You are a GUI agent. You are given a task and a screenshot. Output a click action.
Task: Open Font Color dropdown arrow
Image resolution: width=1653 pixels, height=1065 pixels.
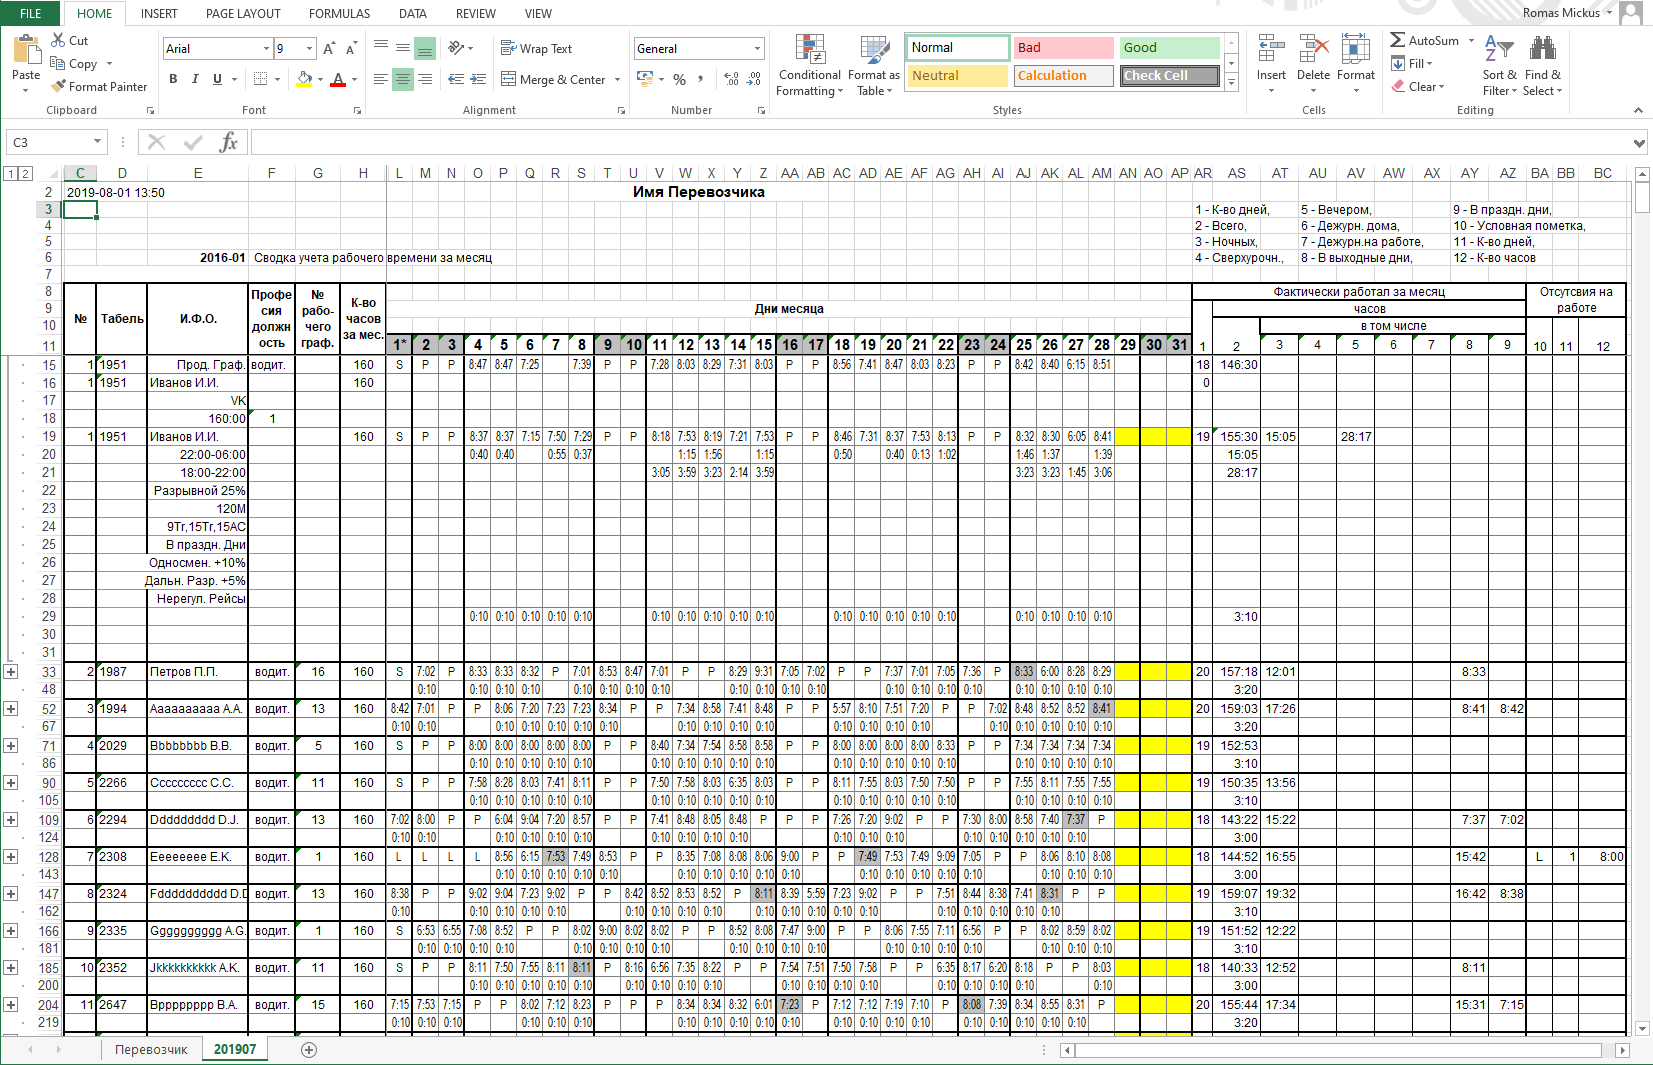click(355, 79)
